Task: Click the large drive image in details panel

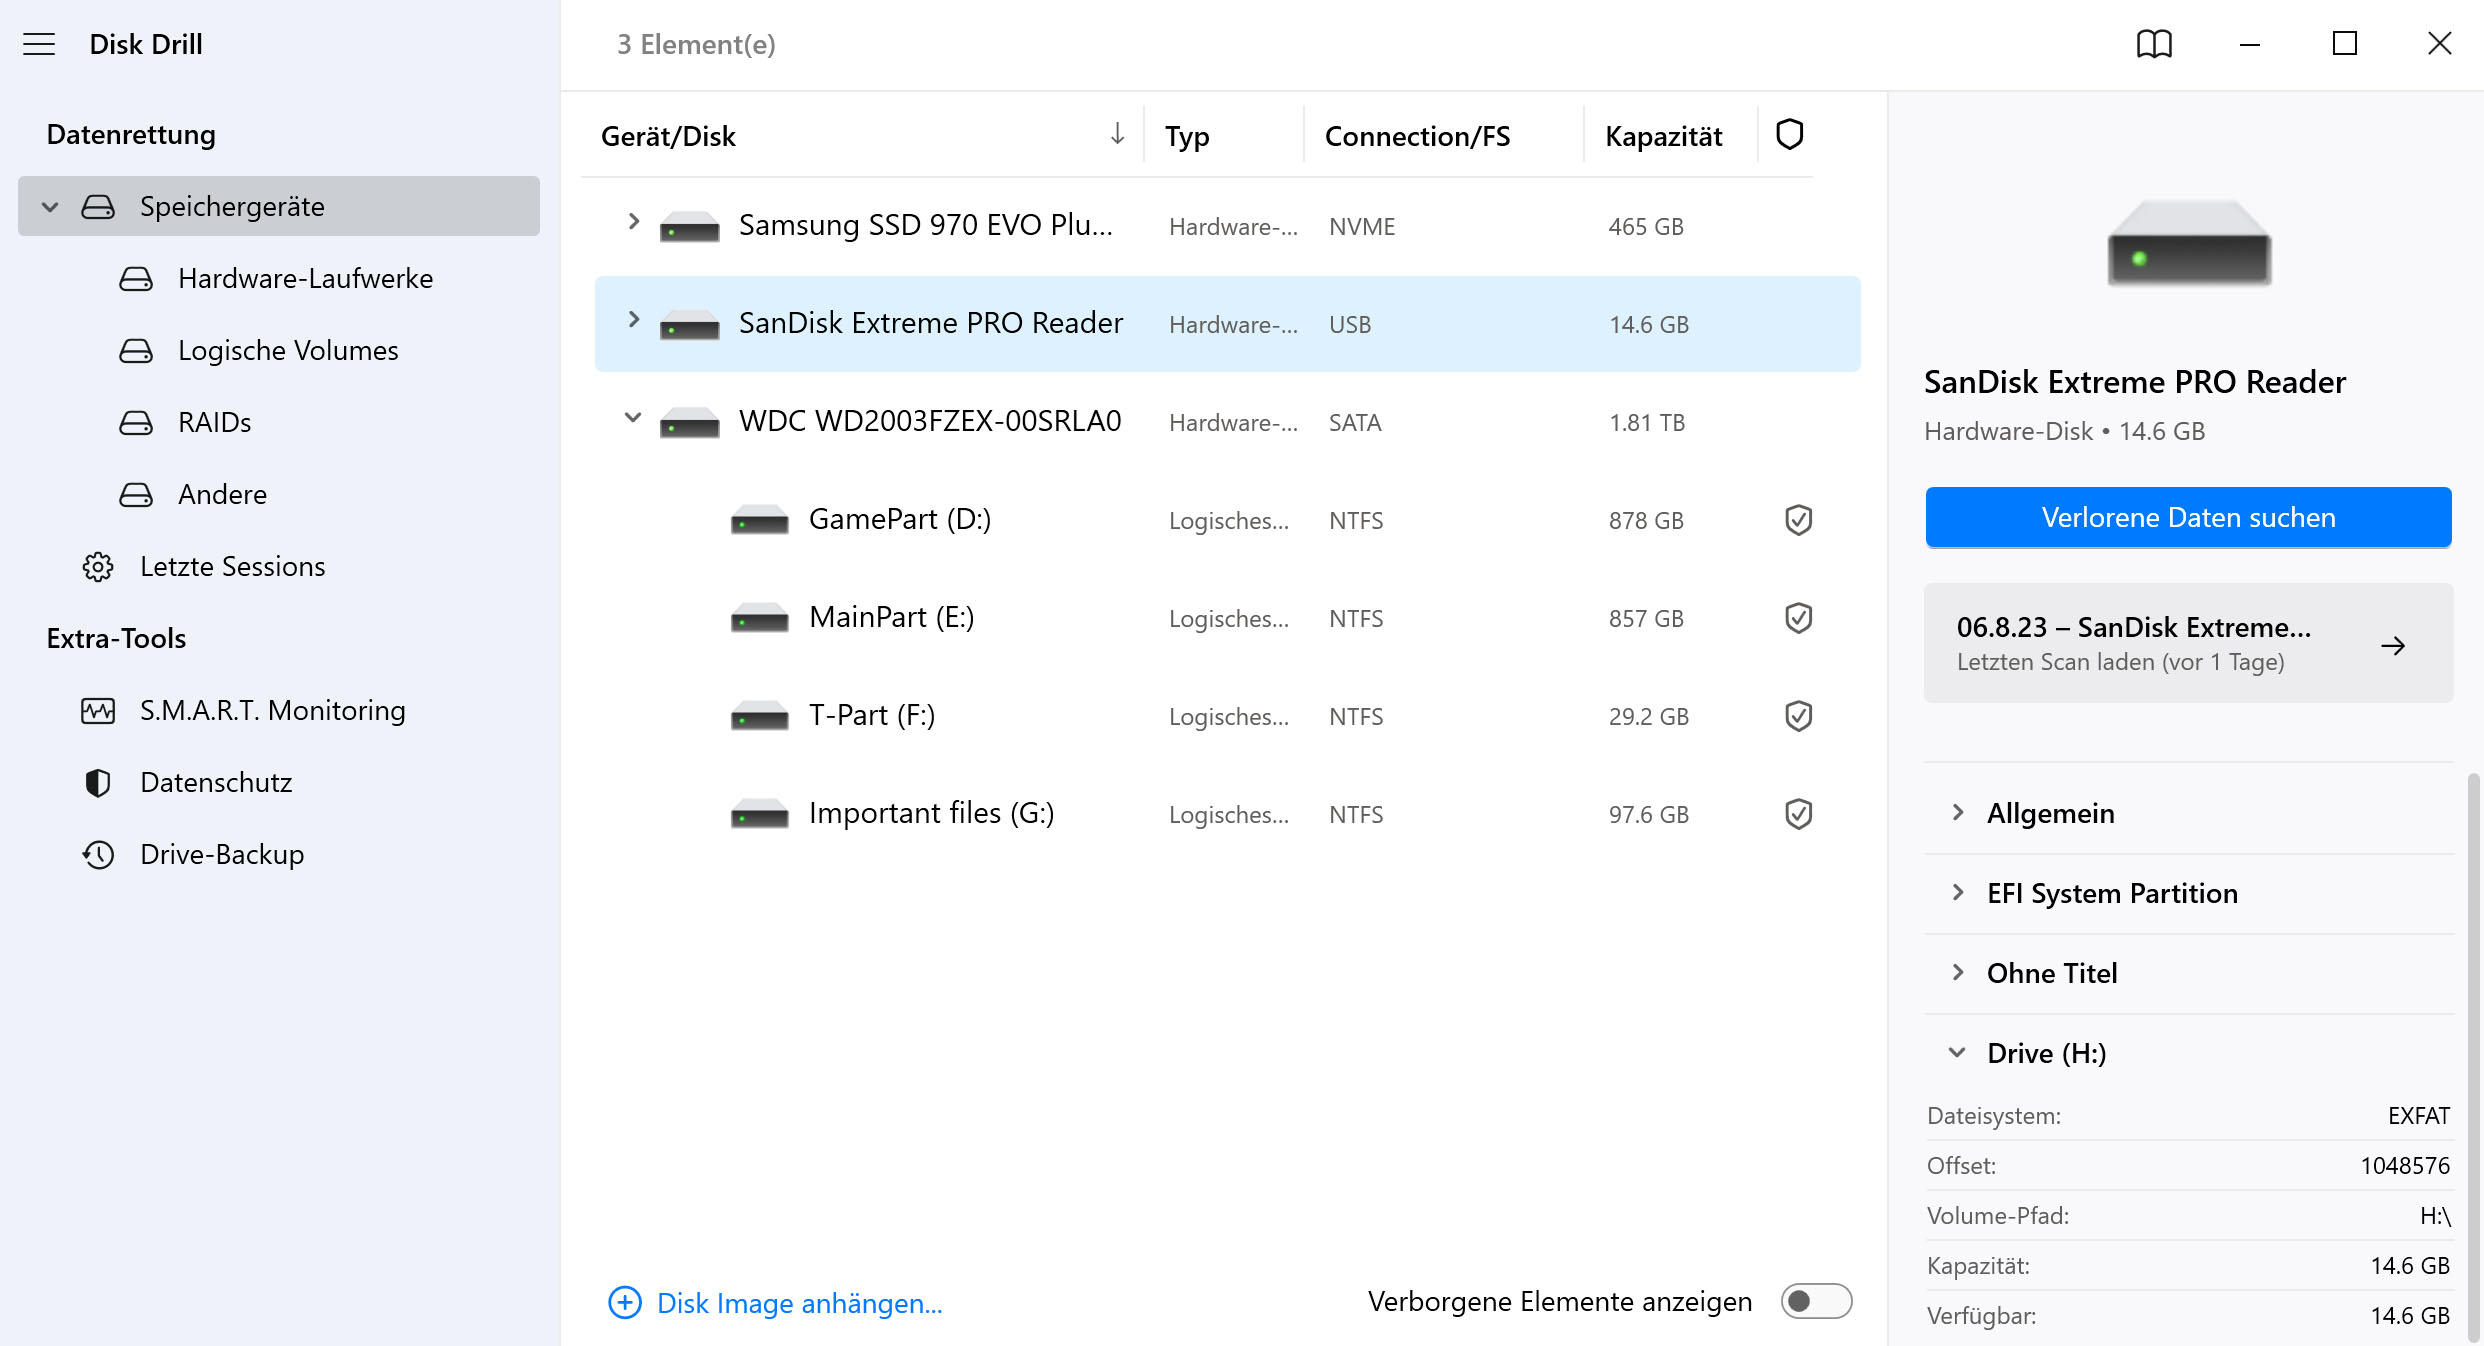Action: pyautogui.click(x=2189, y=243)
